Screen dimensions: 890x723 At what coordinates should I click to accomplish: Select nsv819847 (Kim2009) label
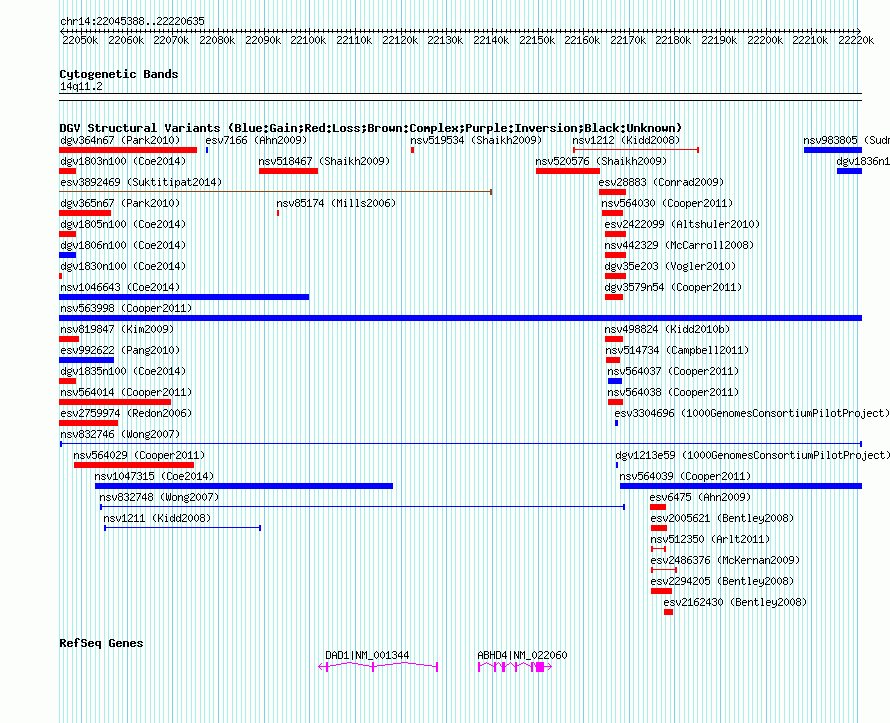tap(117, 329)
